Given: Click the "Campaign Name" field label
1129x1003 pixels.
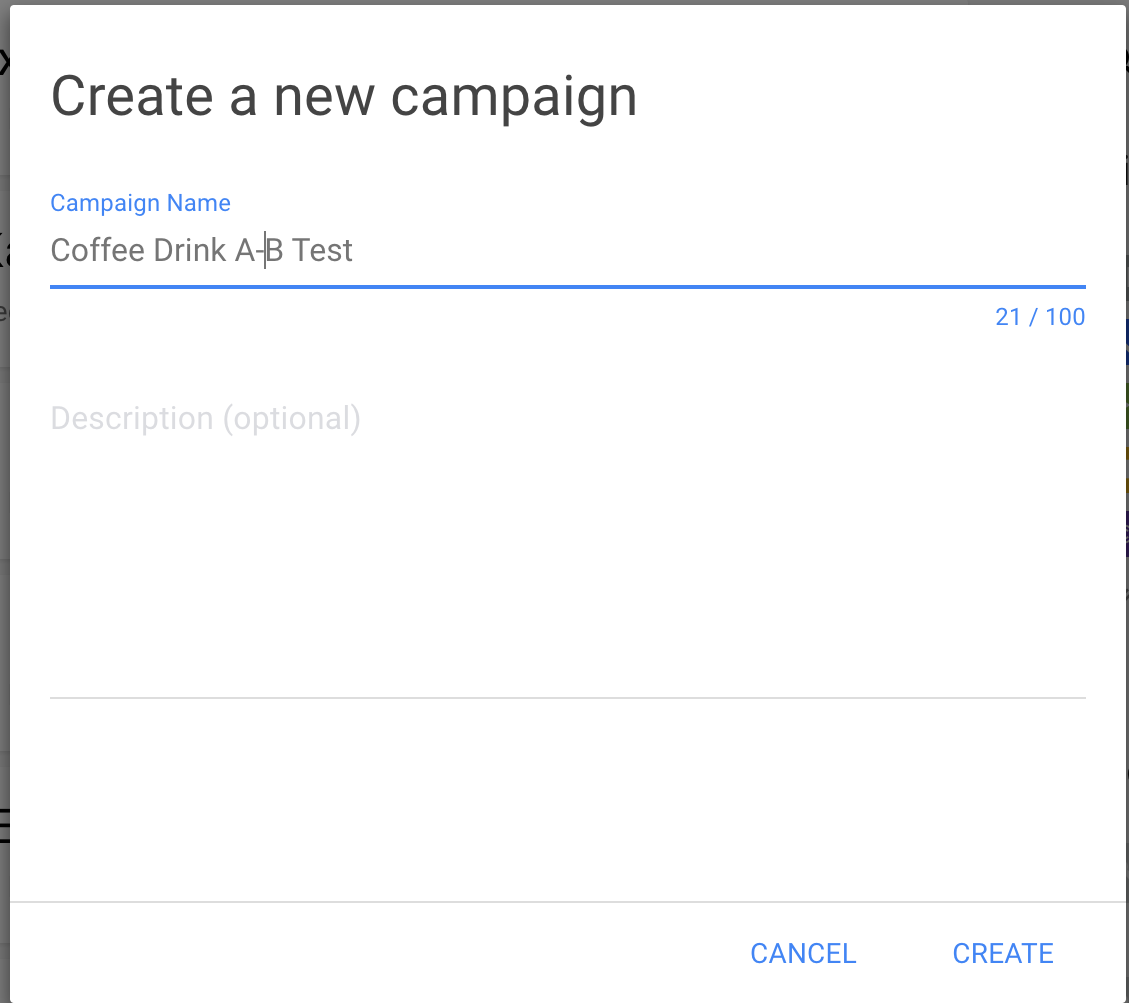Looking at the screenshot, I should coord(140,203).
